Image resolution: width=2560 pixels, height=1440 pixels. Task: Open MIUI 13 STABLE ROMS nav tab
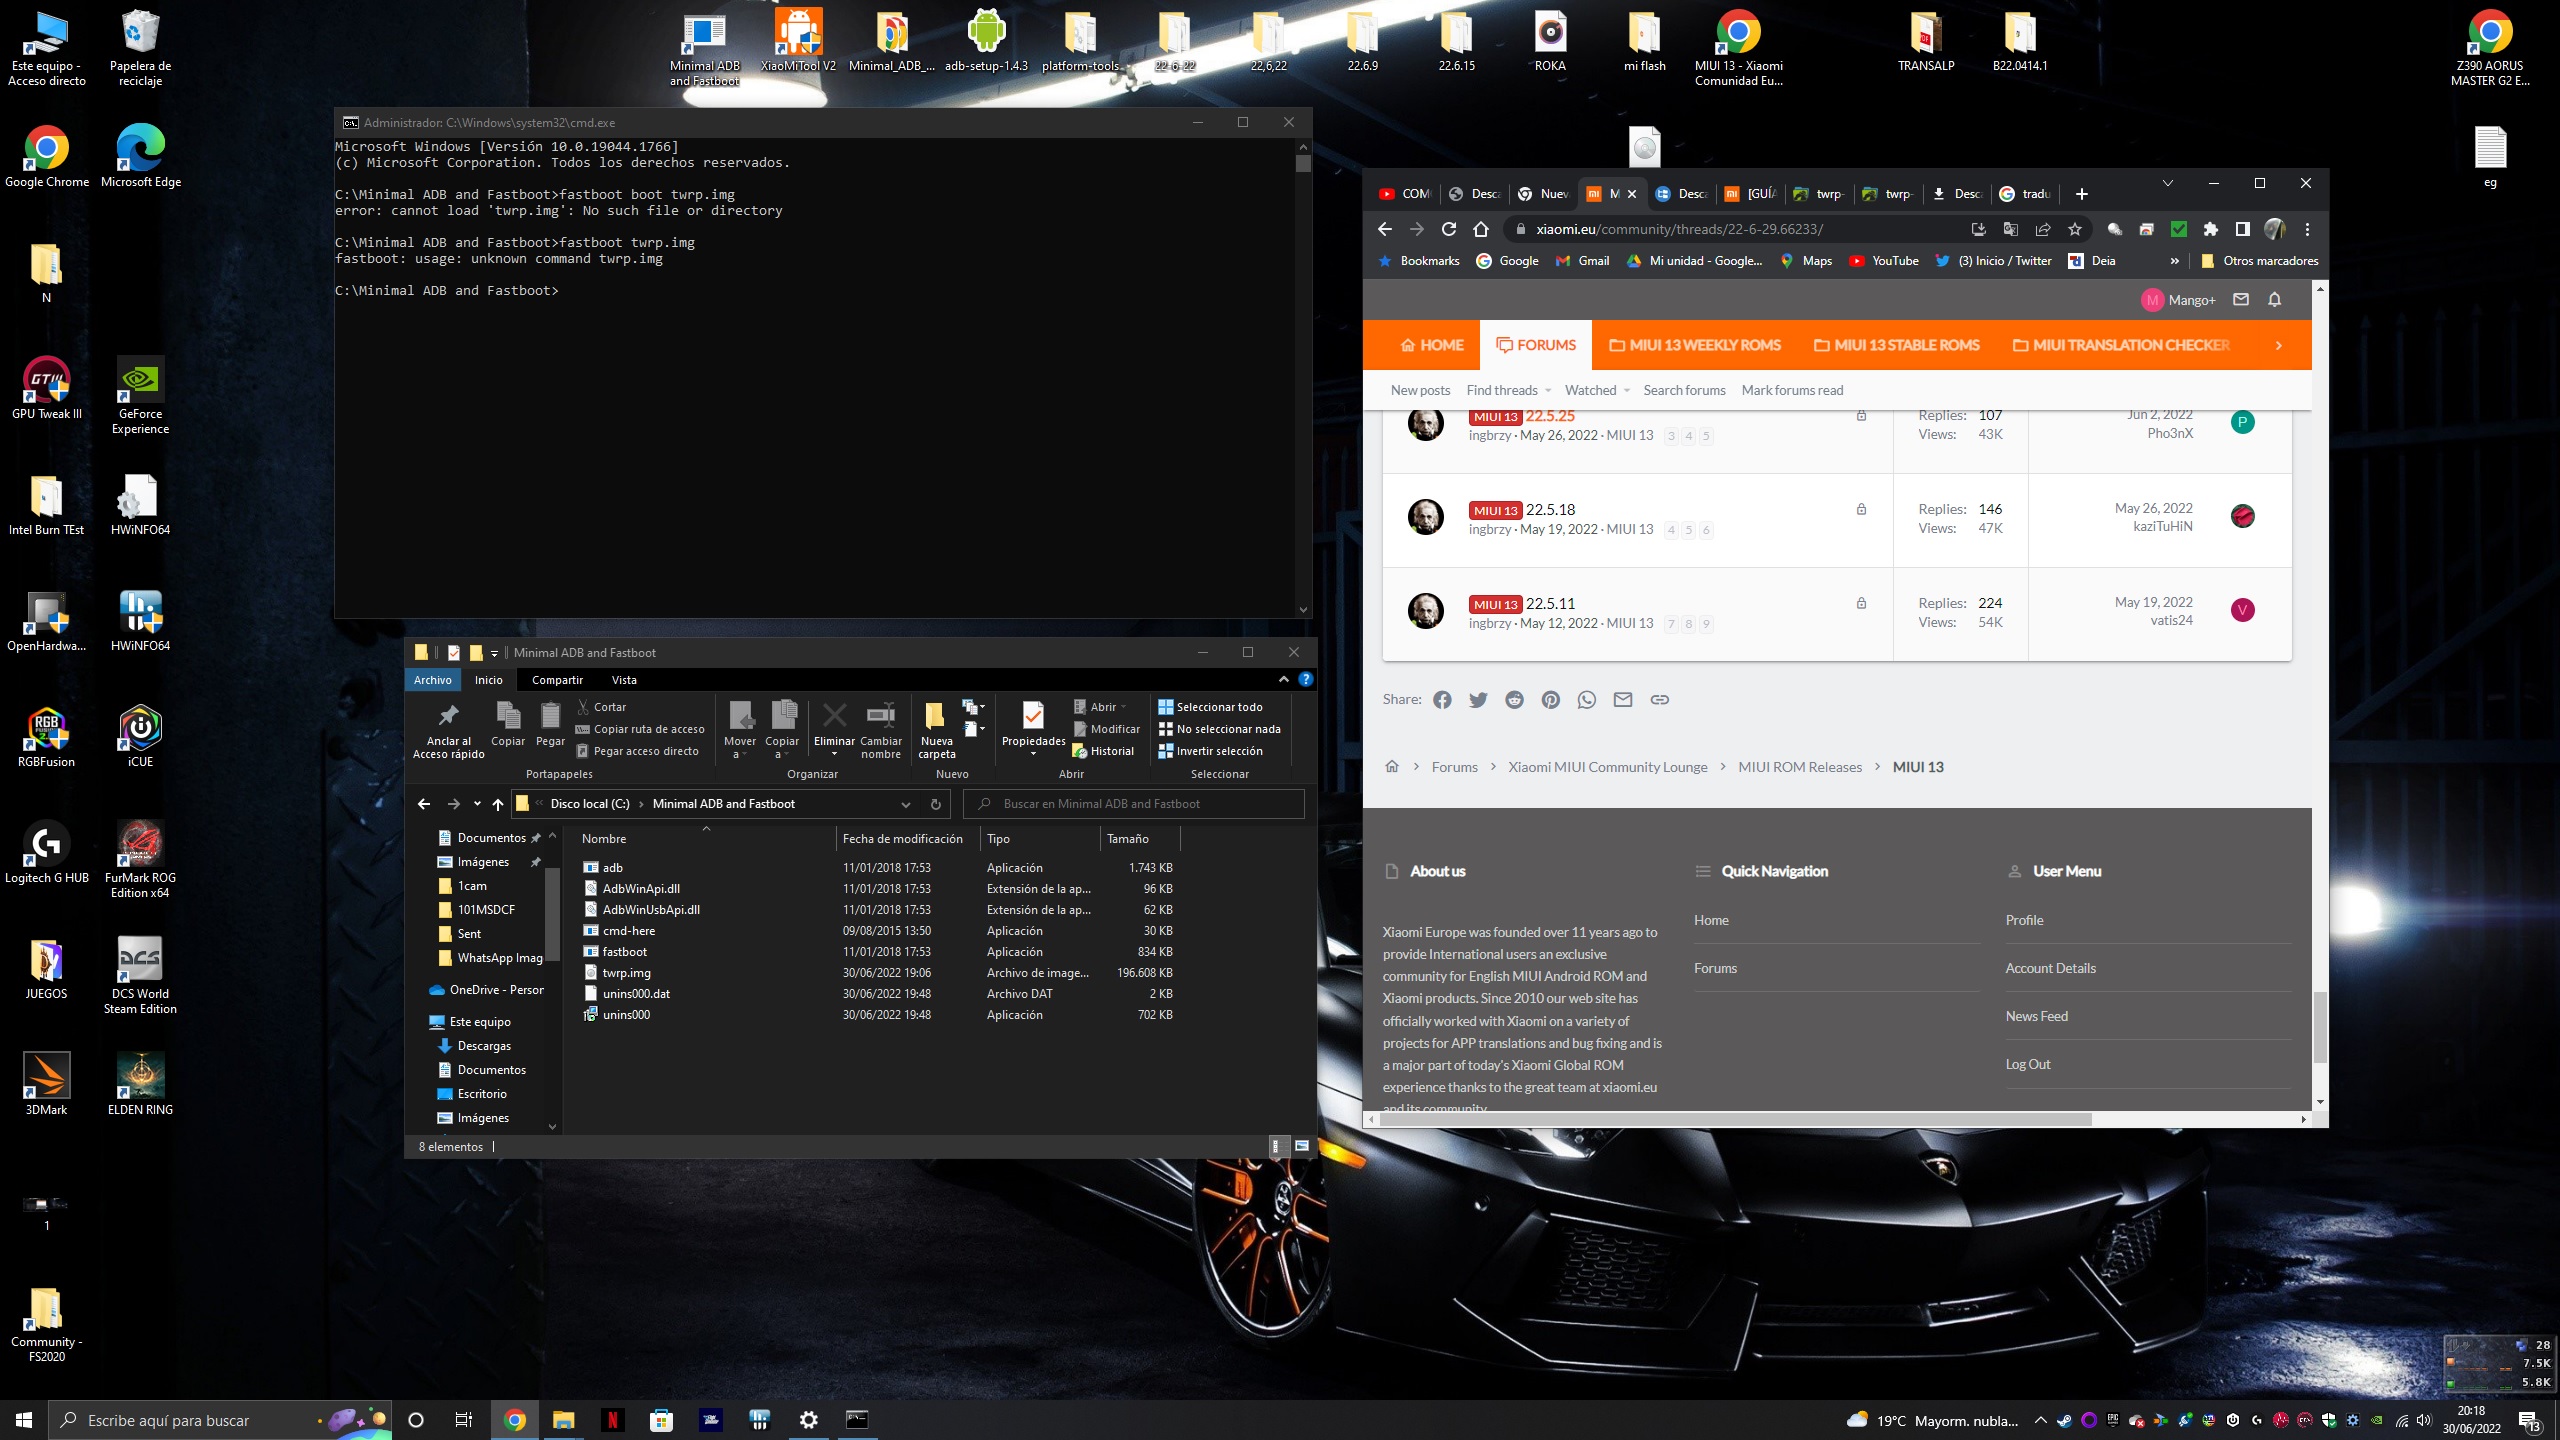coord(1897,345)
